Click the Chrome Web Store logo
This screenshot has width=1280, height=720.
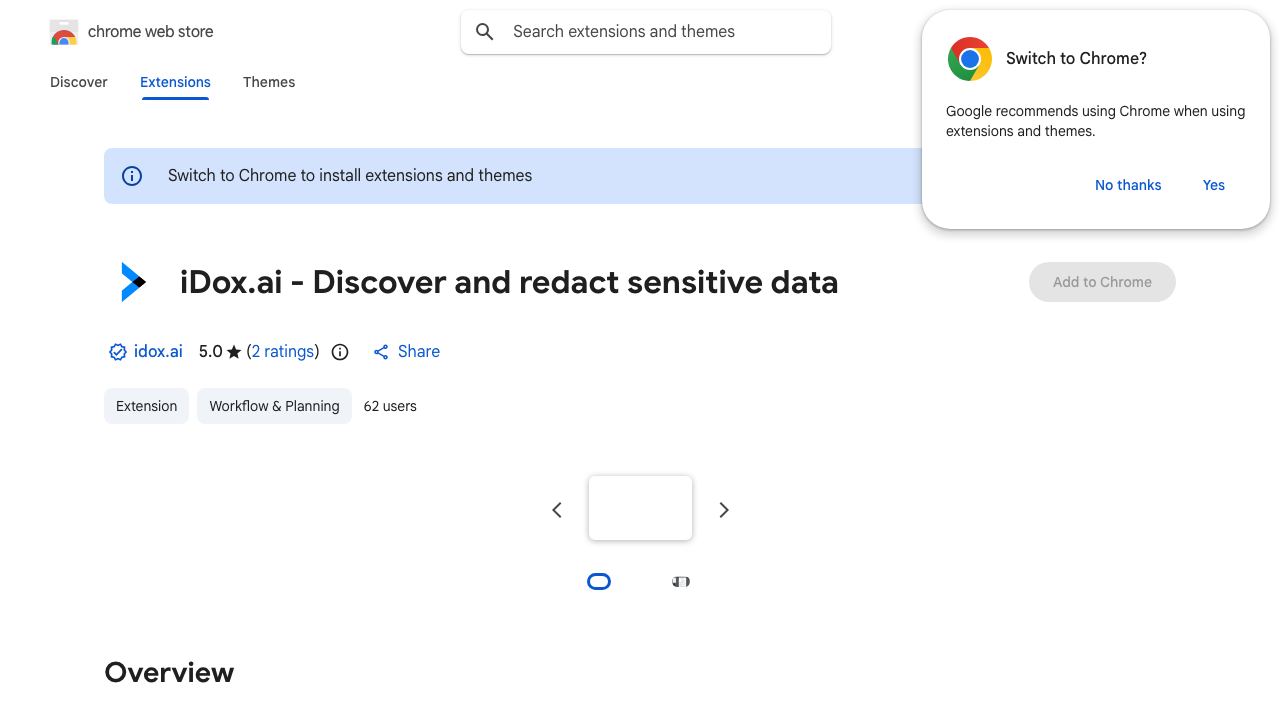pyautogui.click(x=64, y=32)
